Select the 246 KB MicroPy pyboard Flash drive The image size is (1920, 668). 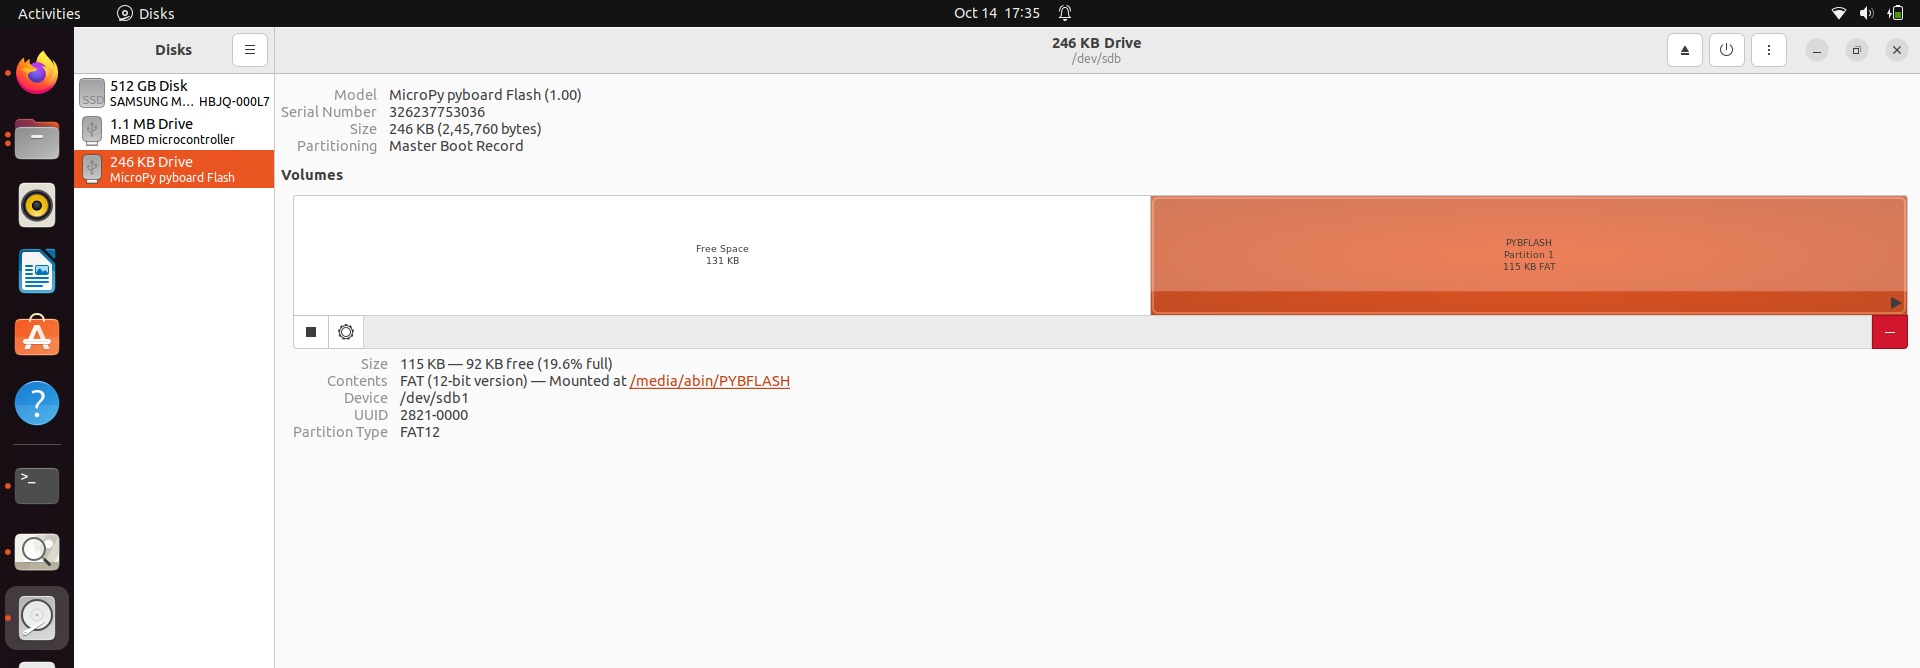174,169
